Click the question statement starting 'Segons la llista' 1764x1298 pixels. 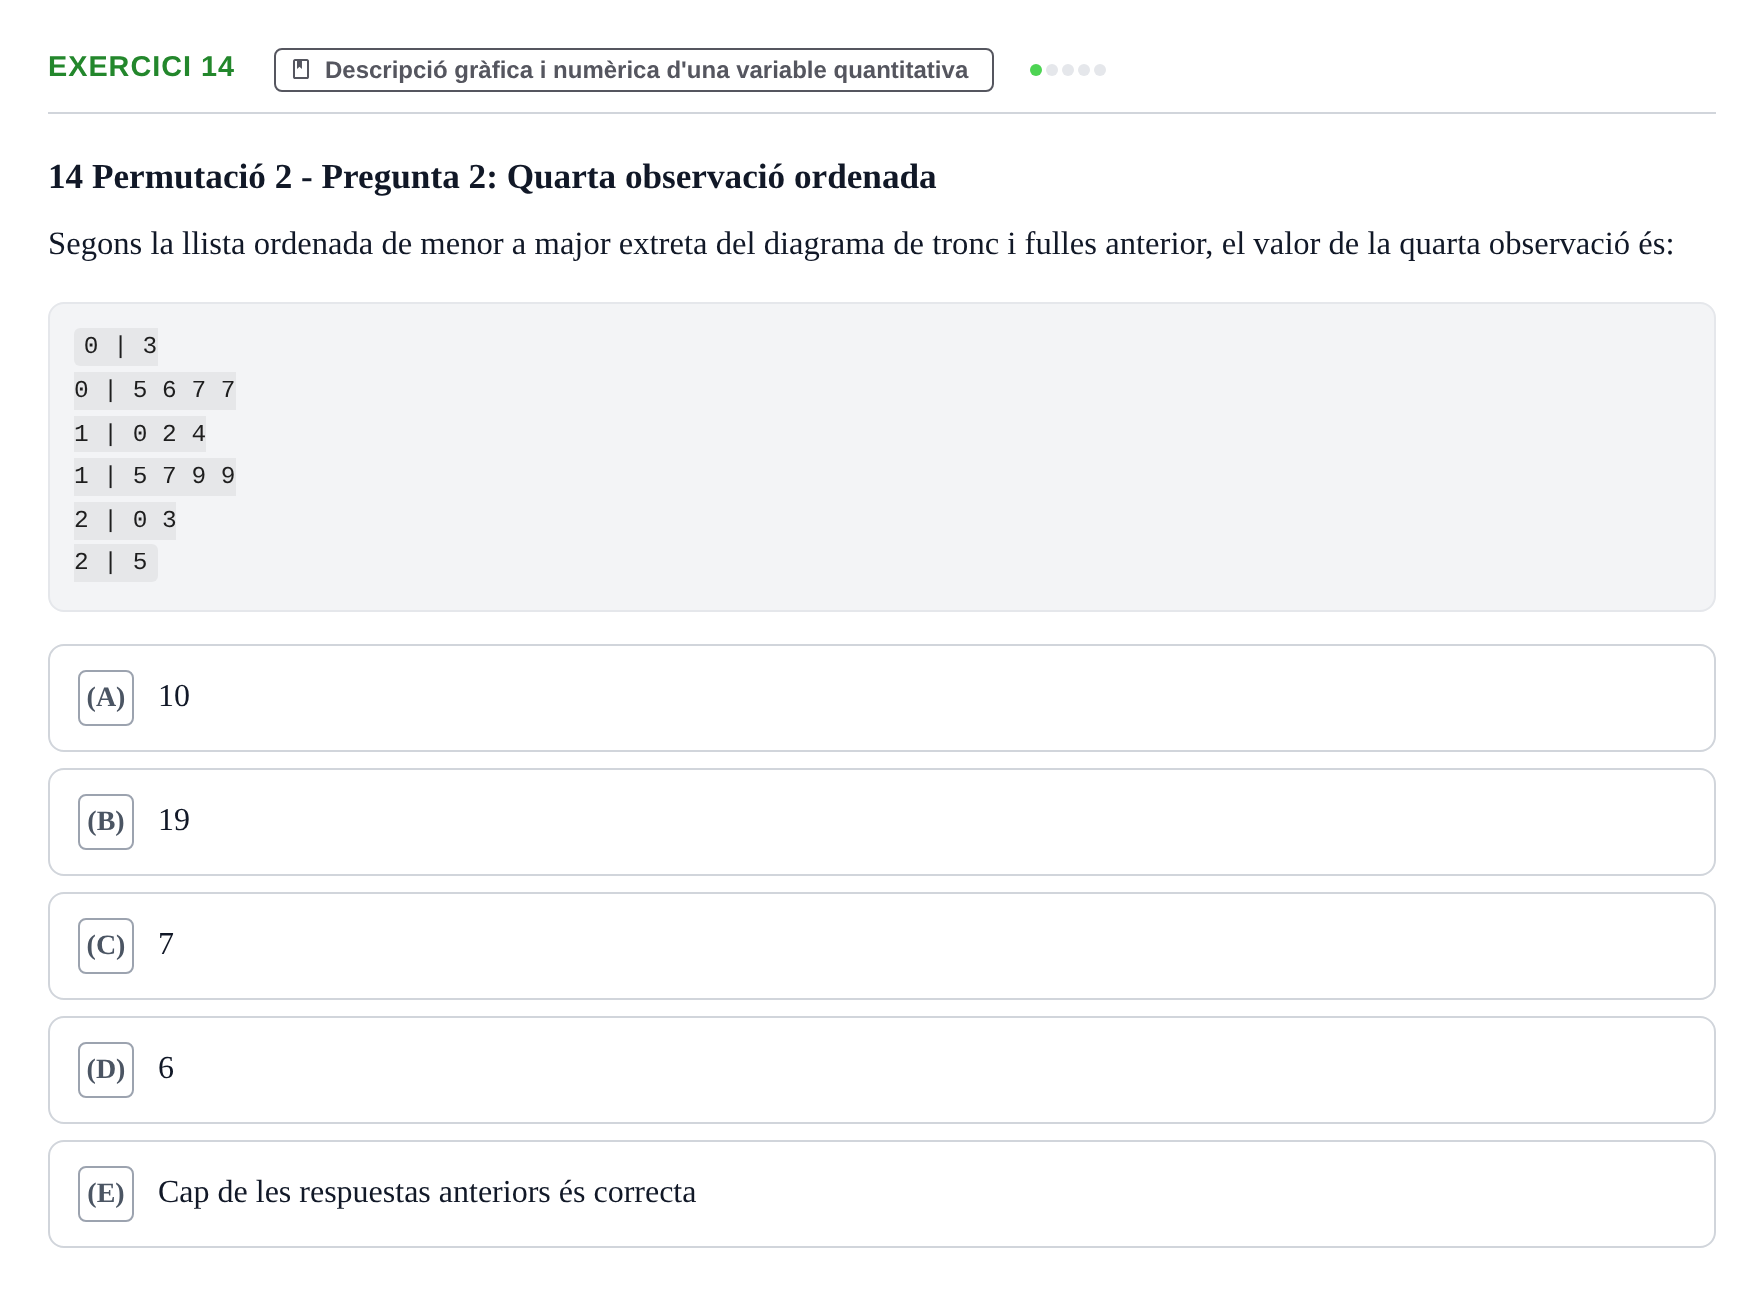[x=861, y=244]
